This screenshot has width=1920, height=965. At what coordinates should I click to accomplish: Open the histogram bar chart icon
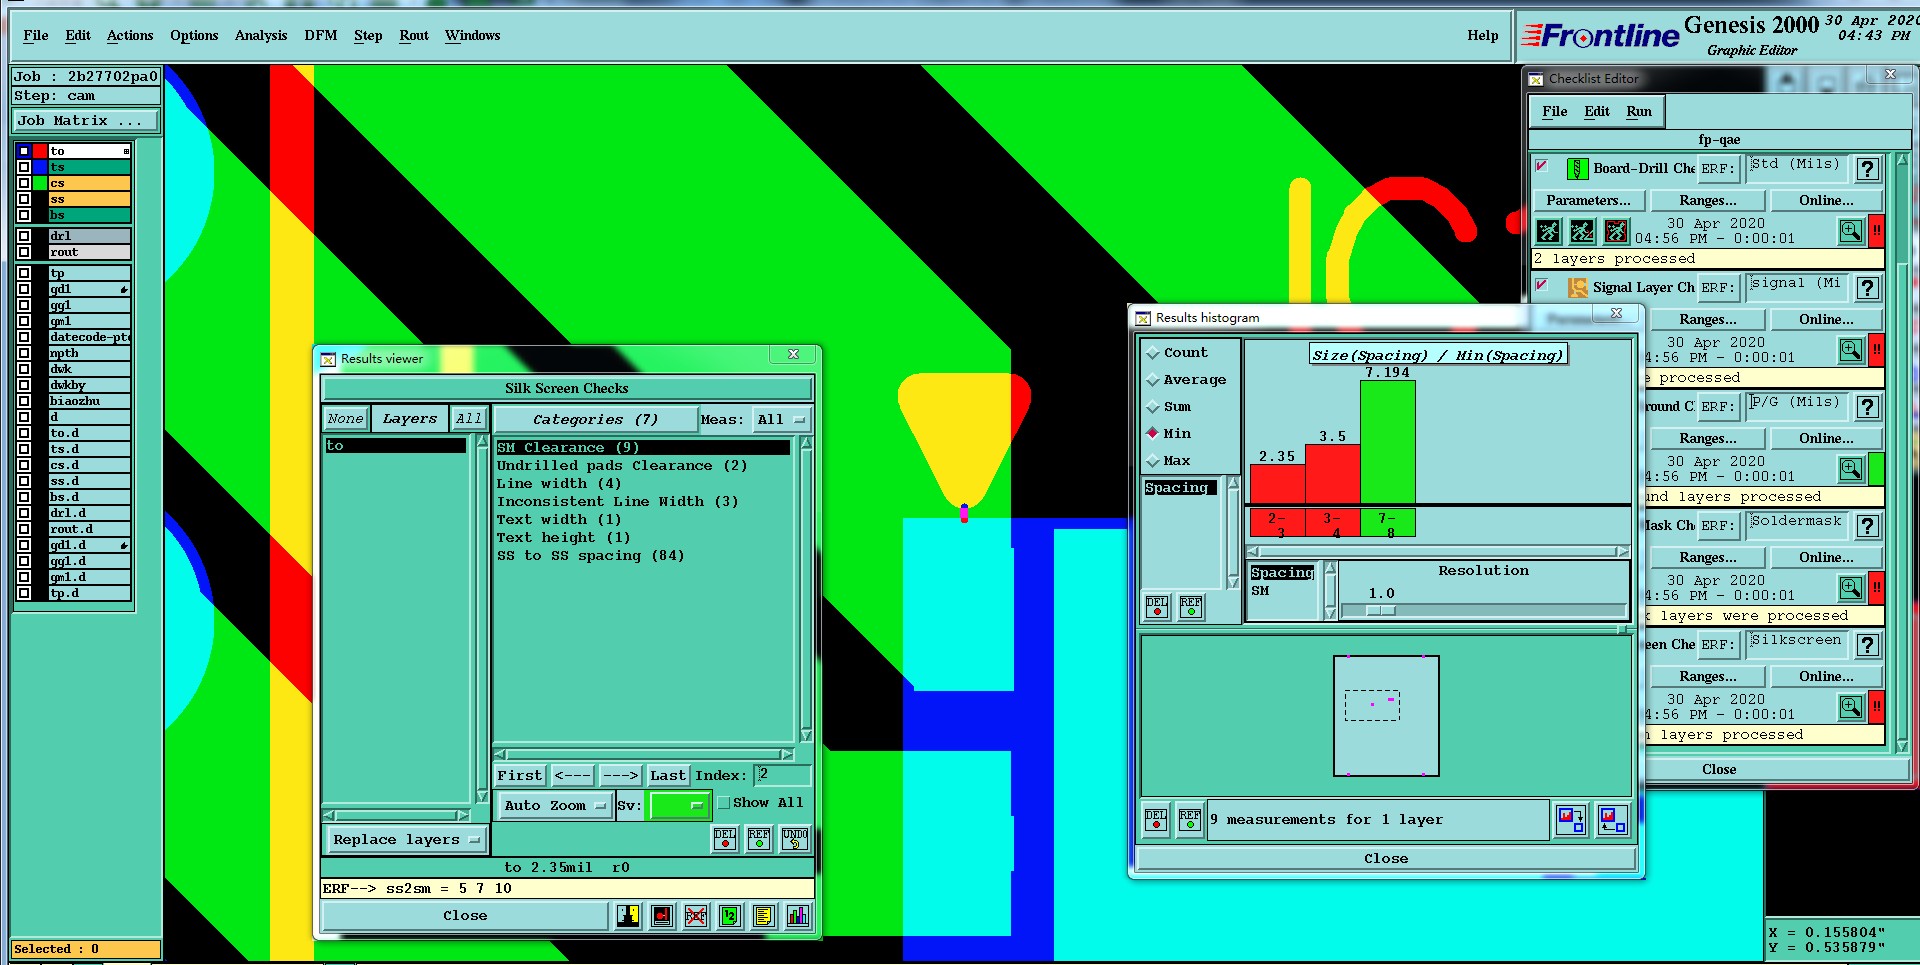point(798,915)
